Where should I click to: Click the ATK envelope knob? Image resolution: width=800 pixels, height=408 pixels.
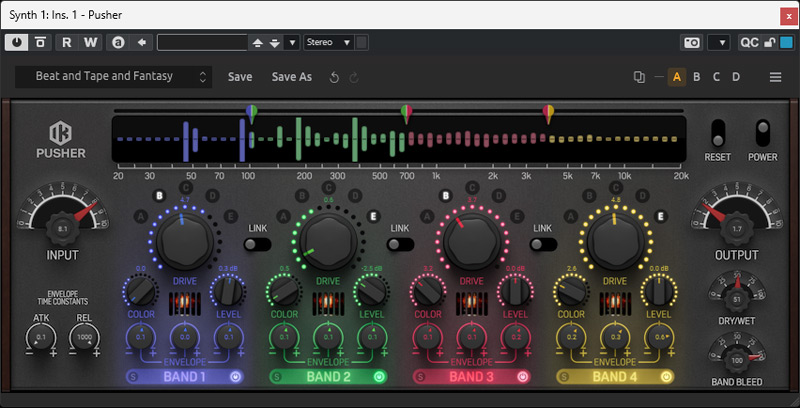(41, 337)
